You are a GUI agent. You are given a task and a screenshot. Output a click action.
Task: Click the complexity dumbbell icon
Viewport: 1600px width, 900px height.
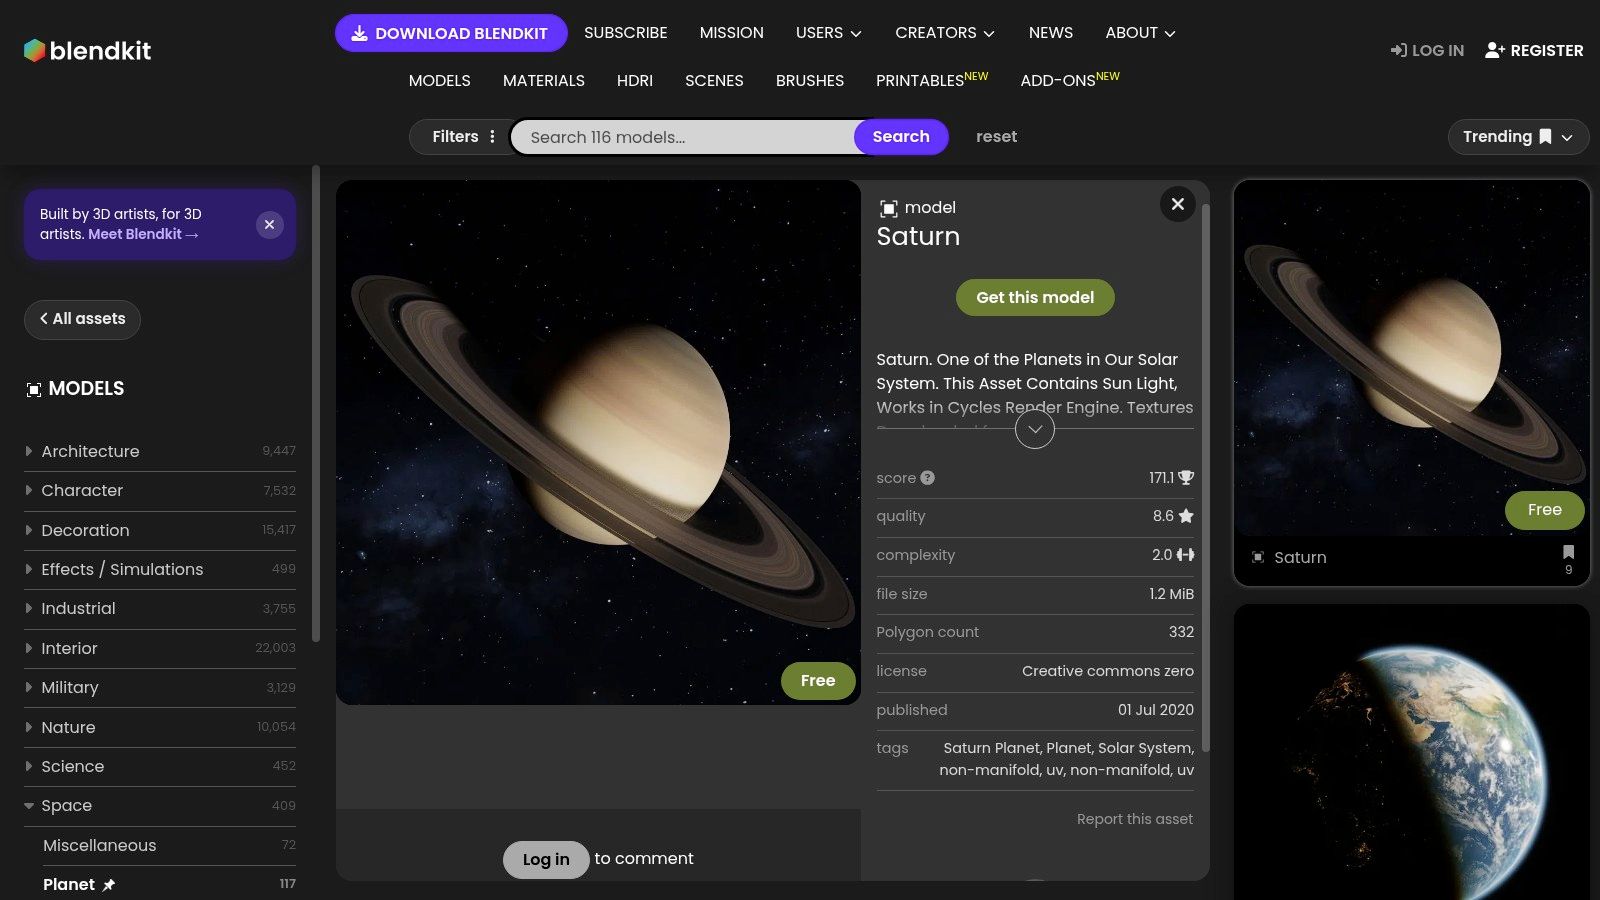click(1185, 555)
